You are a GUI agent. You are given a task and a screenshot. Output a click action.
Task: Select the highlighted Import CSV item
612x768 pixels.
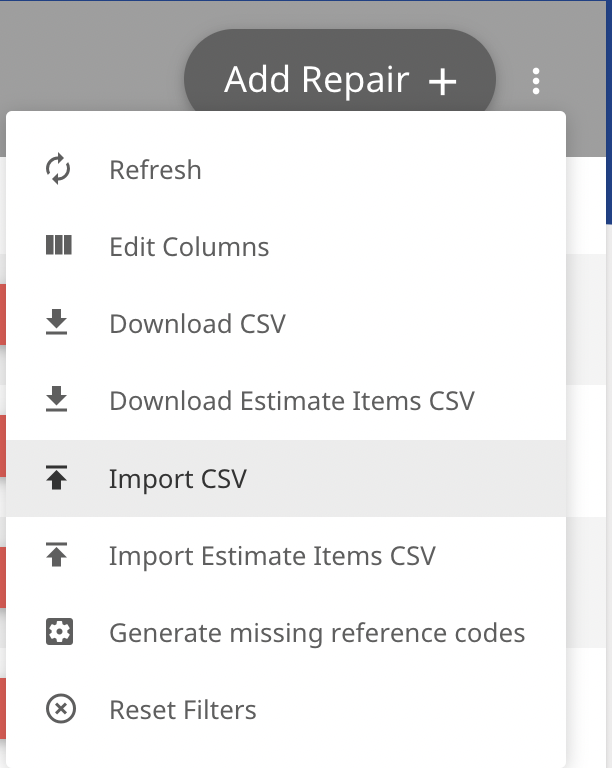[286, 478]
